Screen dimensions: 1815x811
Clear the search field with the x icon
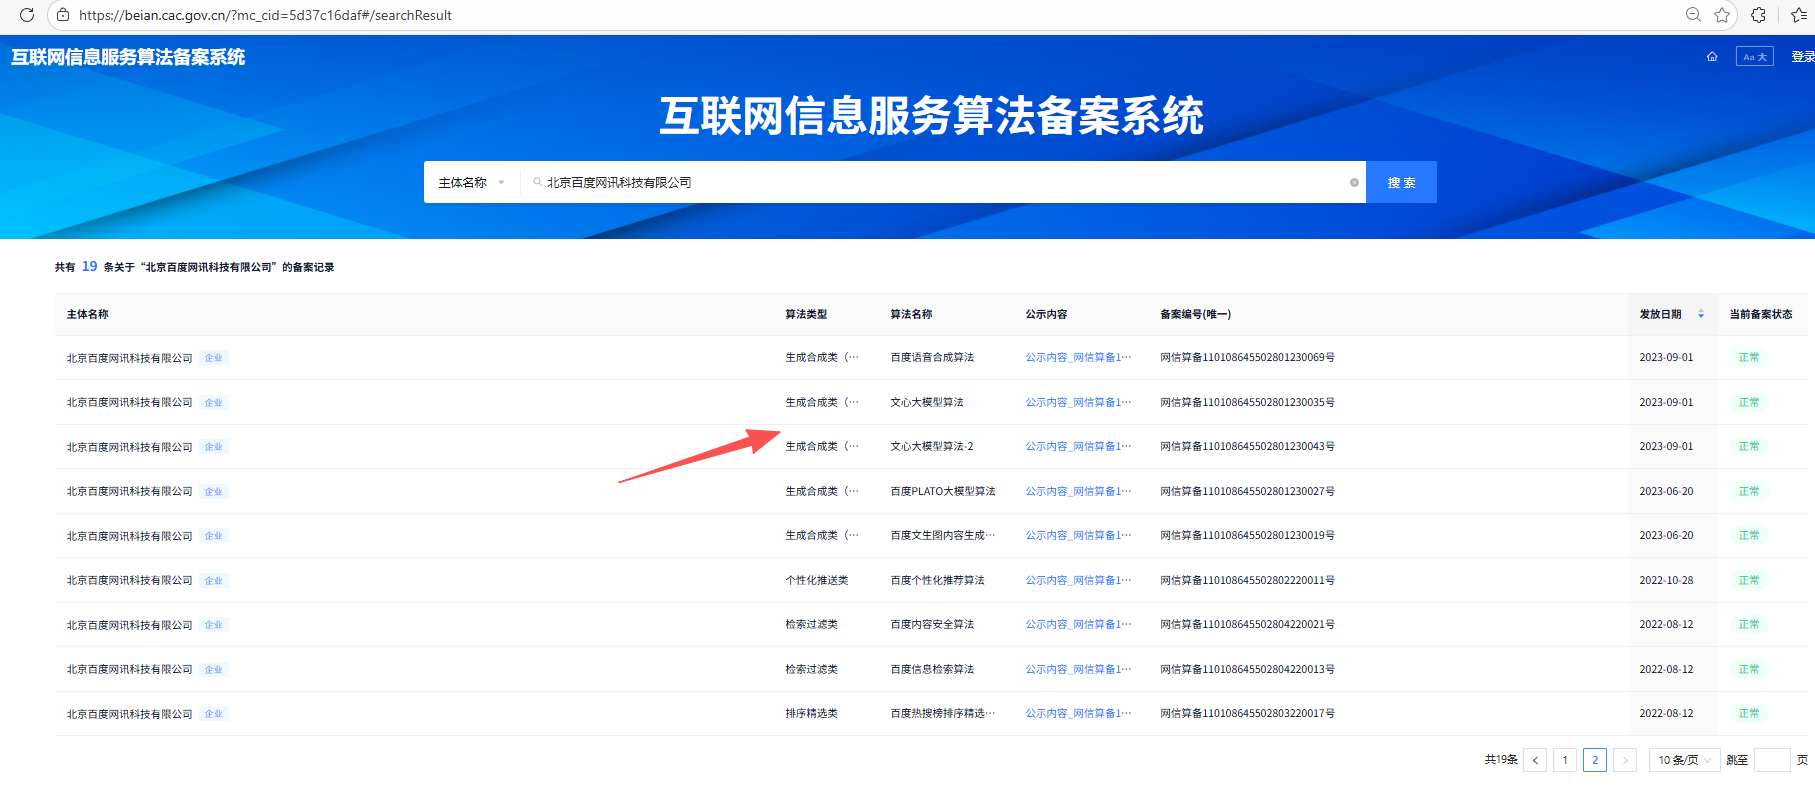point(1354,183)
